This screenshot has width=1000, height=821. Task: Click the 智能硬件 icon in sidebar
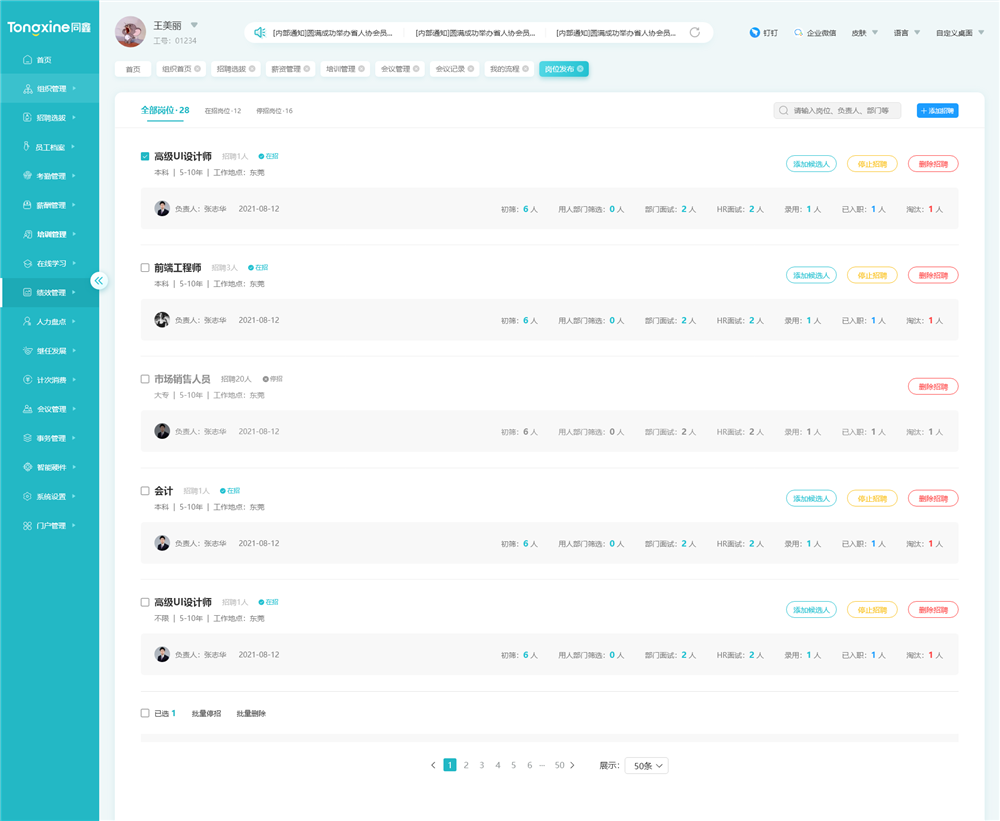click(28, 467)
